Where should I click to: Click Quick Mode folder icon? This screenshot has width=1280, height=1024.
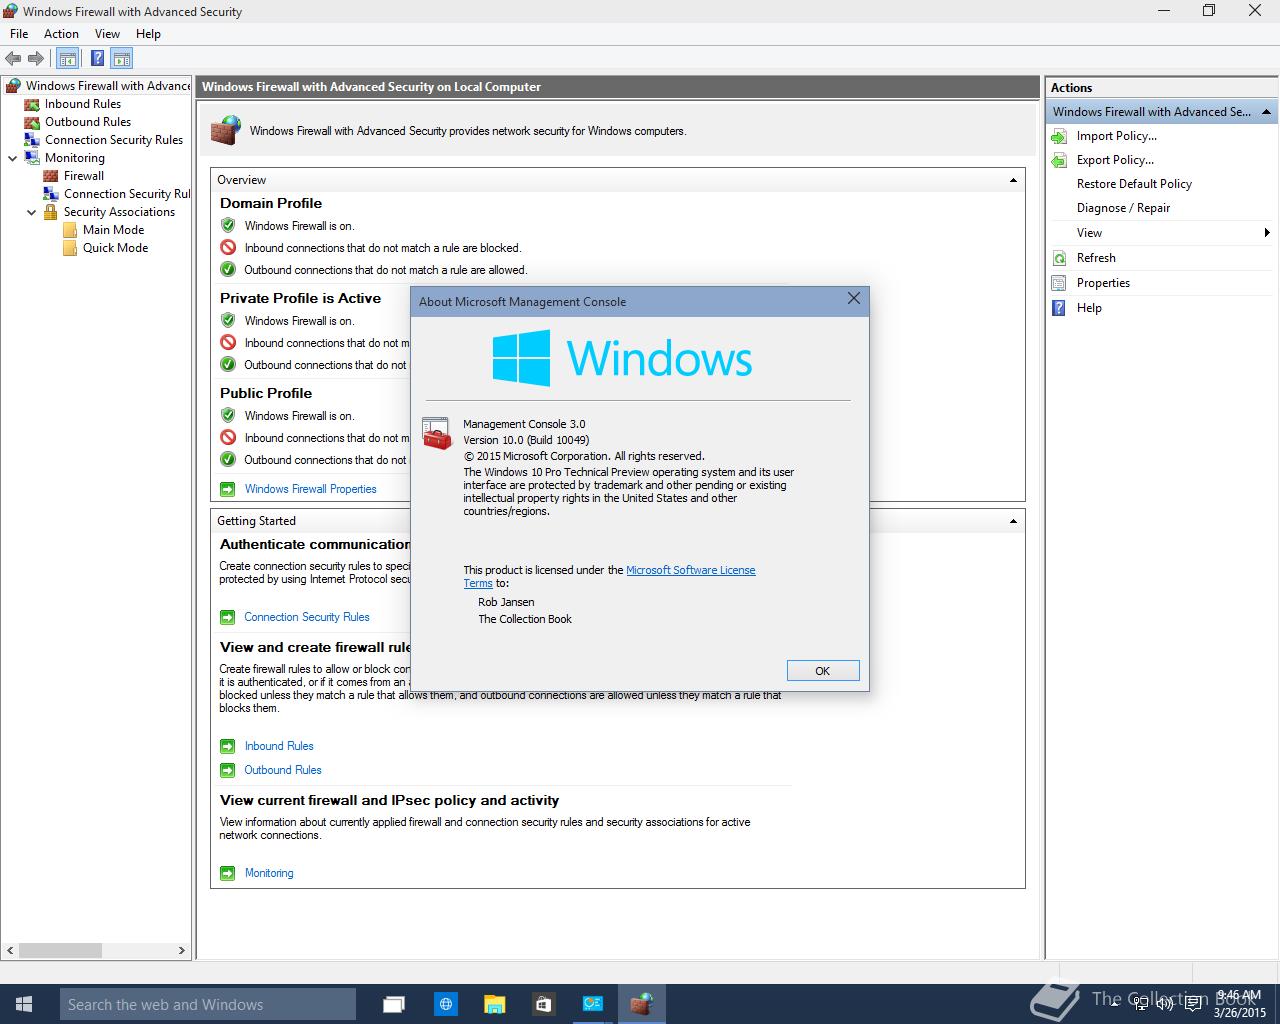coord(70,248)
